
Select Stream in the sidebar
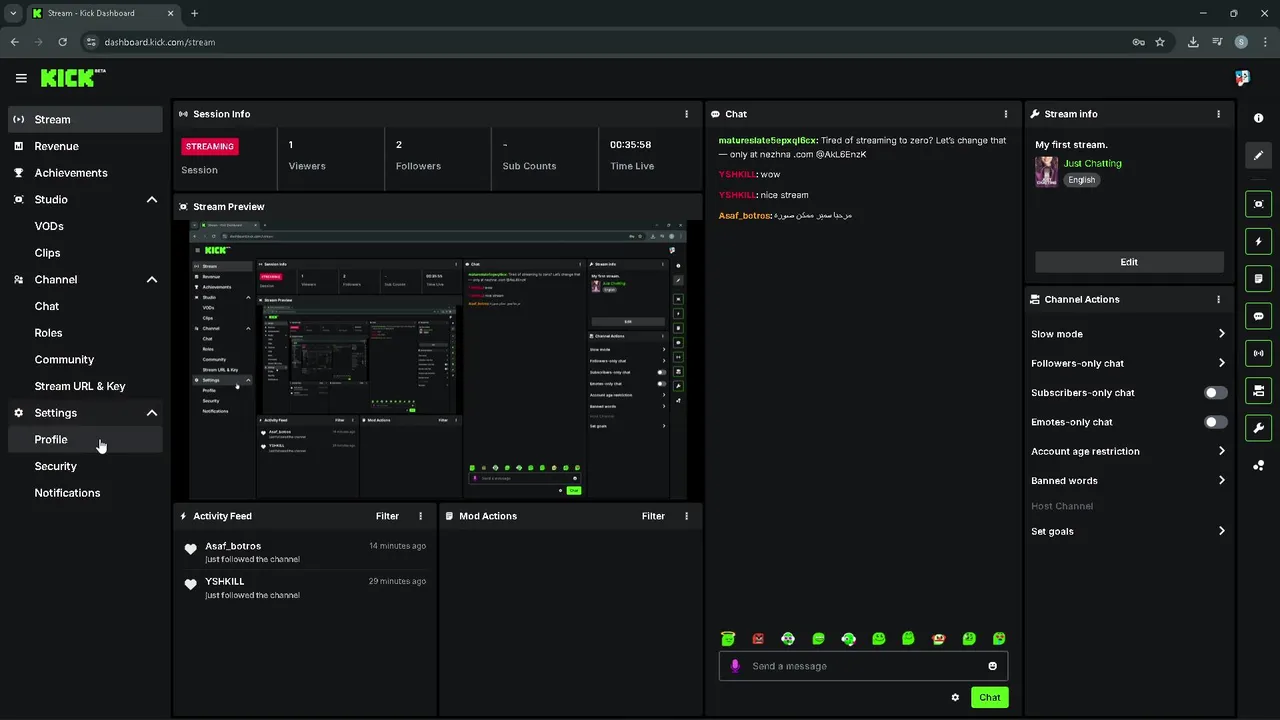pyautogui.click(x=85, y=119)
